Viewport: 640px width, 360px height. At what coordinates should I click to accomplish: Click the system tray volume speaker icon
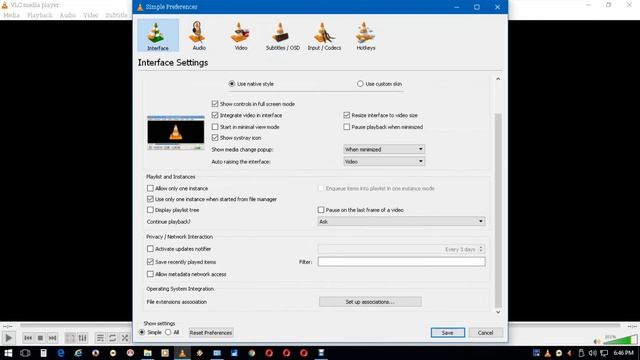(x=592, y=353)
